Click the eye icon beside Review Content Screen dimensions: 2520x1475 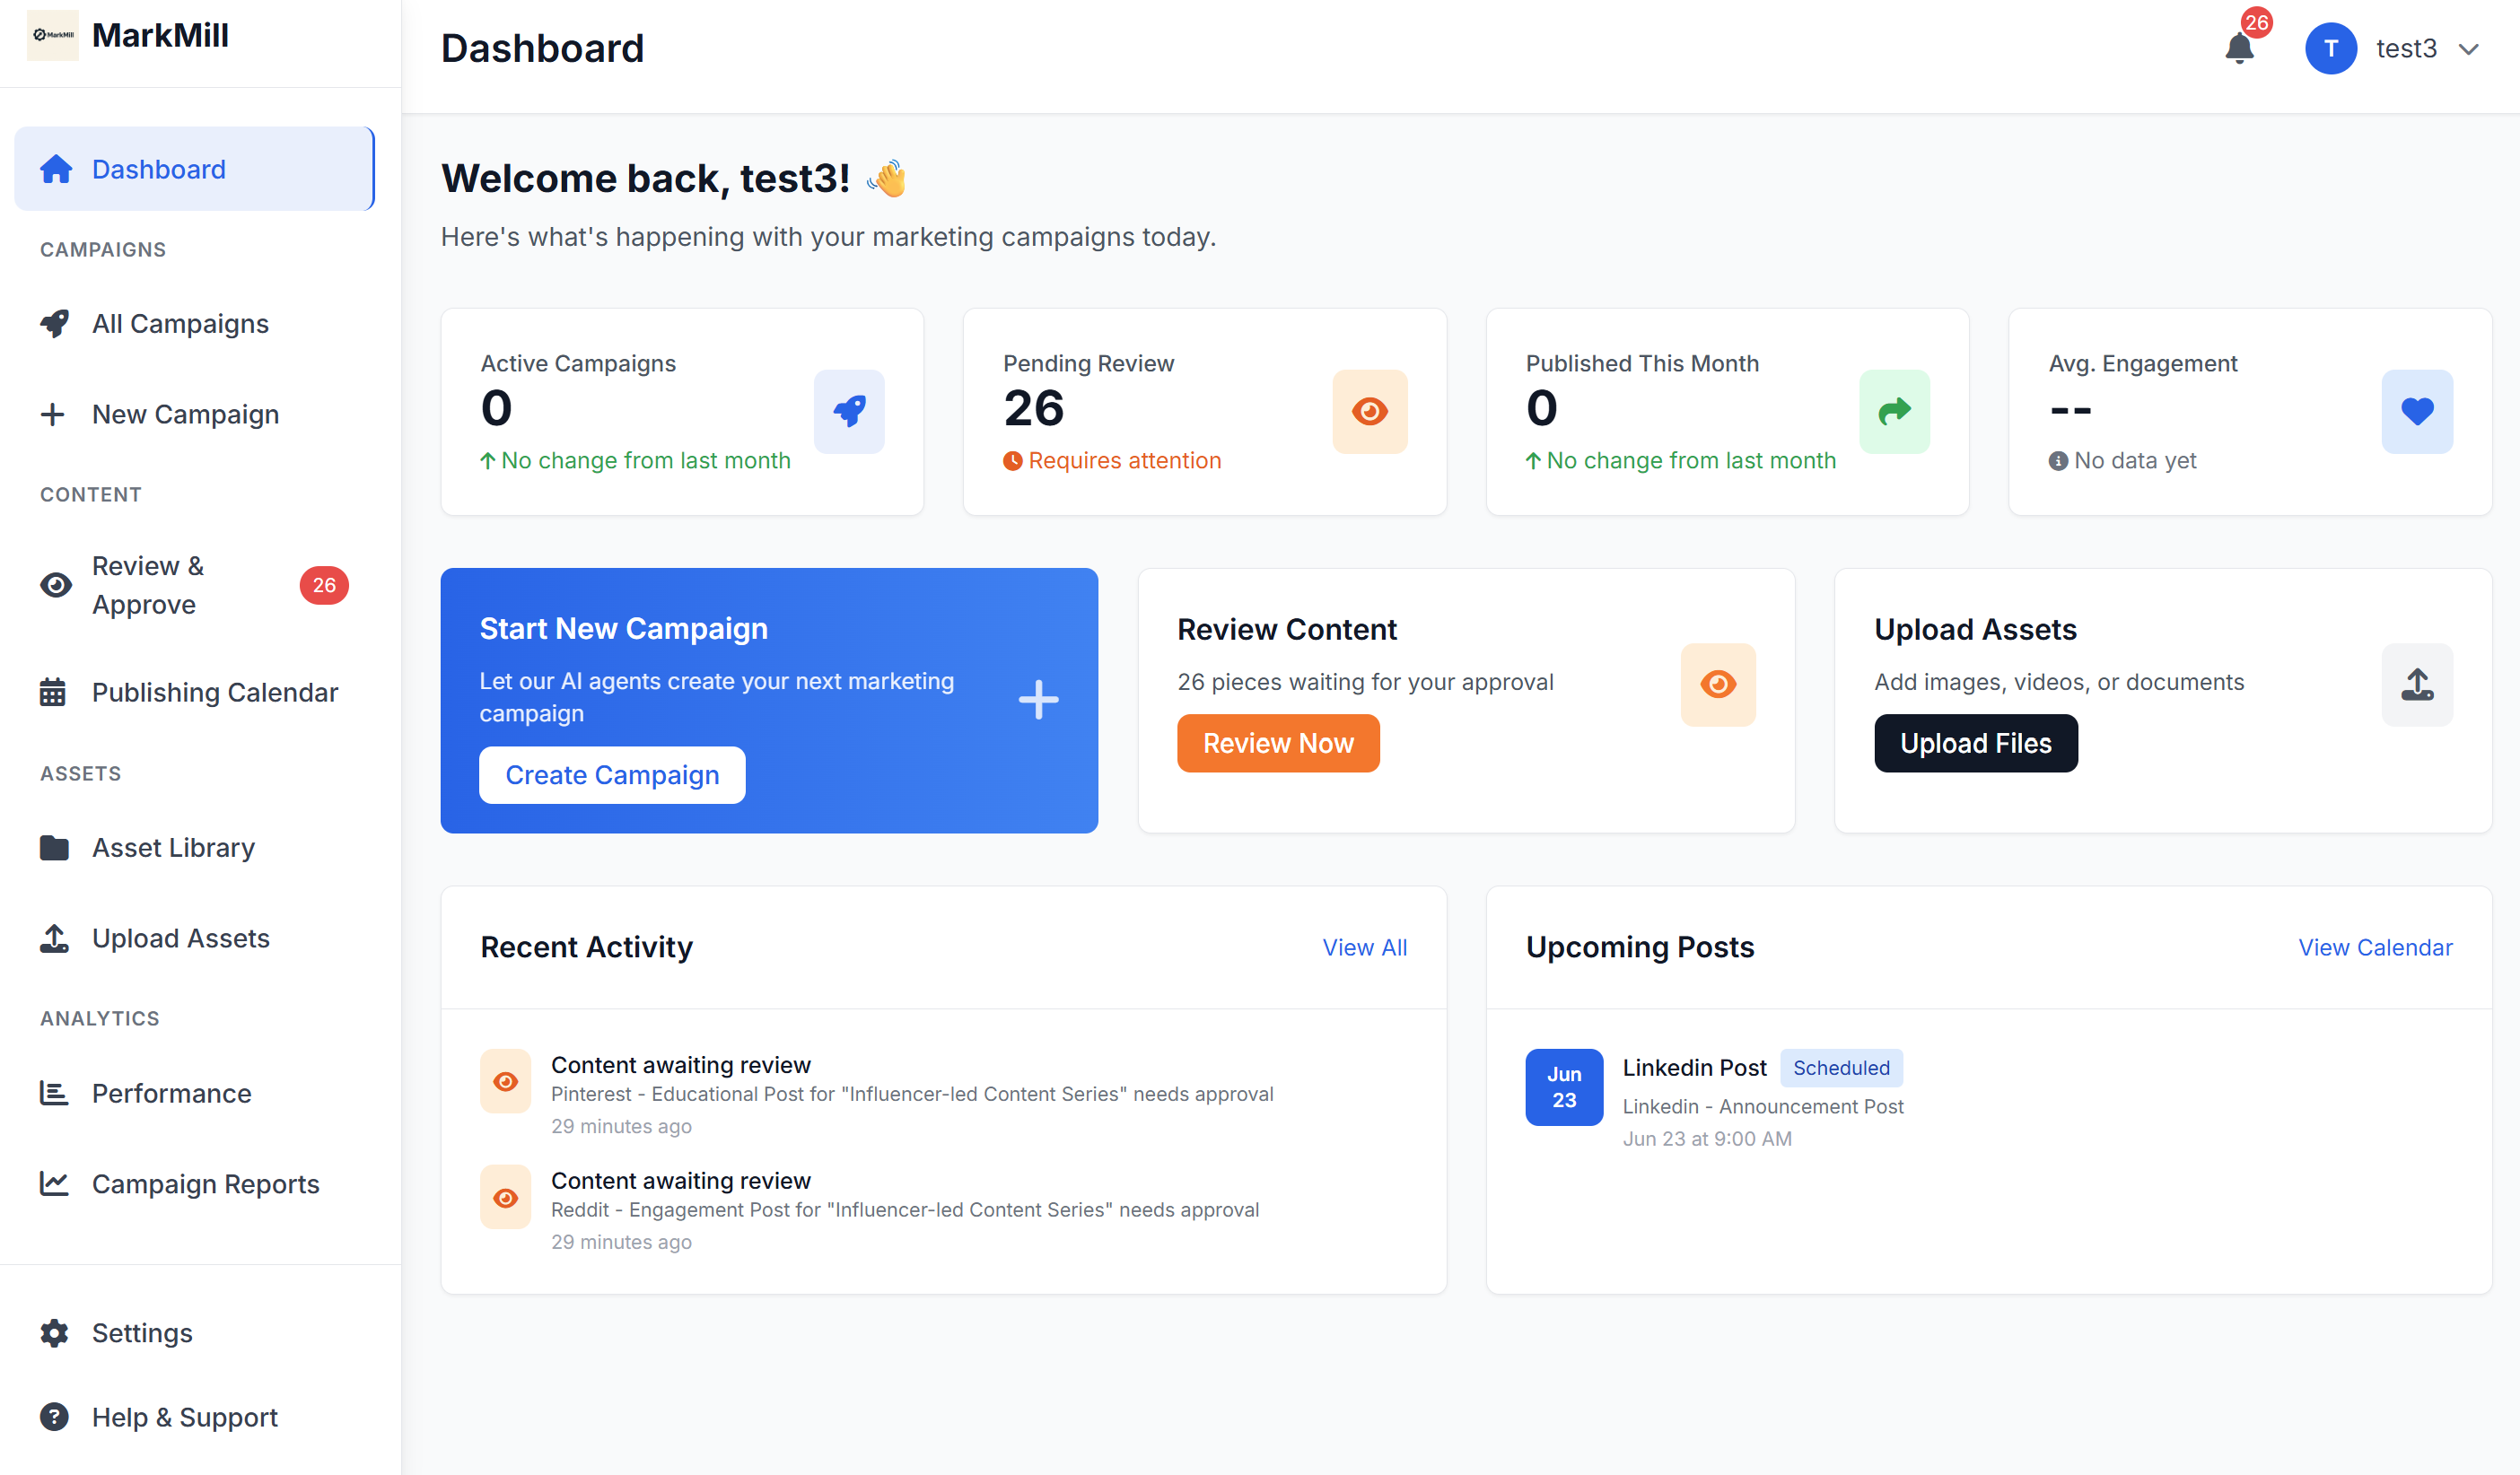1718,685
